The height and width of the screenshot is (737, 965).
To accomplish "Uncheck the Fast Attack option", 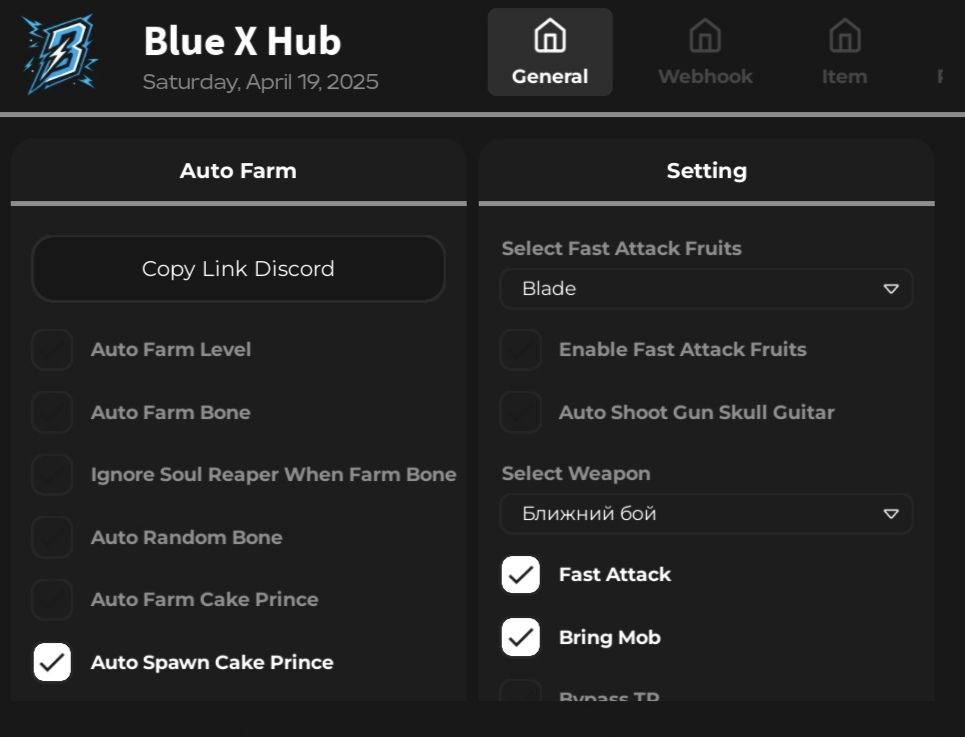I will pos(521,575).
